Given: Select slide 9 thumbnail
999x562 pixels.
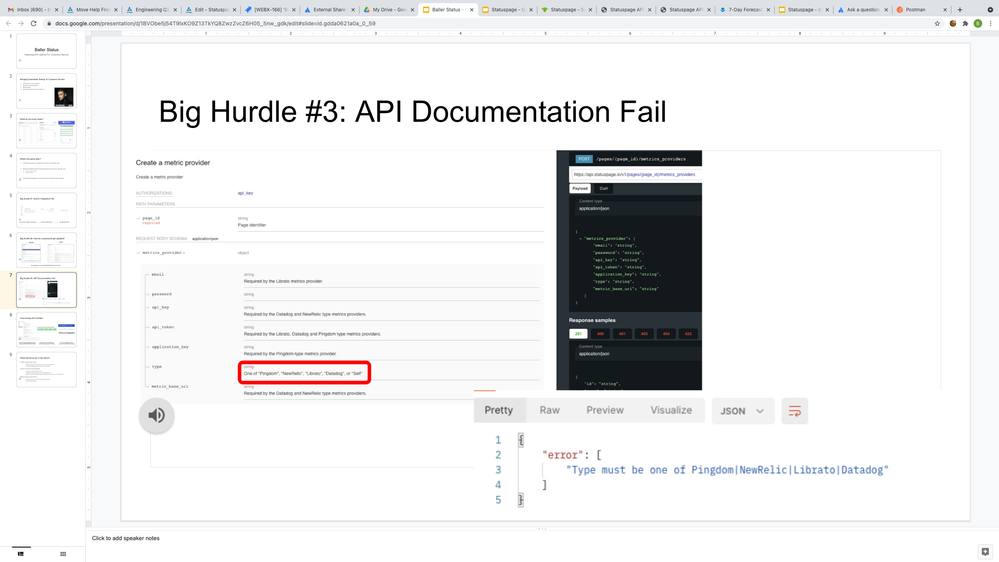Looking at the screenshot, I should pyautogui.click(x=47, y=370).
